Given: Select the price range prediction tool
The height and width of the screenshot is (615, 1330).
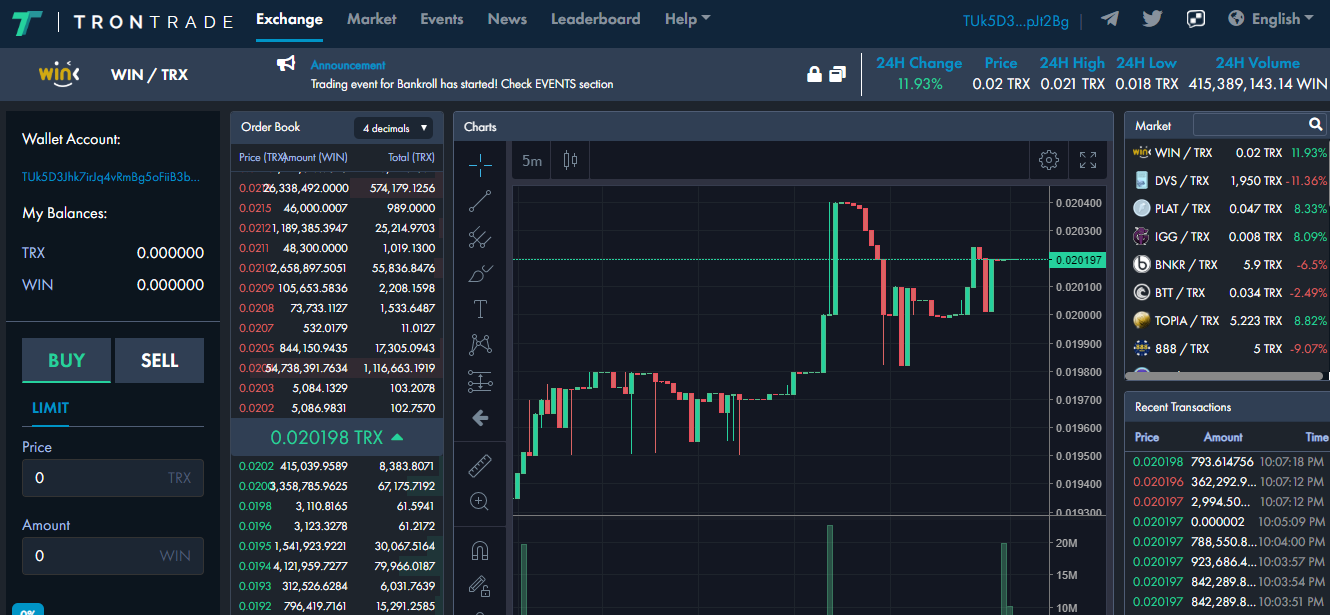Looking at the screenshot, I should pos(480,381).
